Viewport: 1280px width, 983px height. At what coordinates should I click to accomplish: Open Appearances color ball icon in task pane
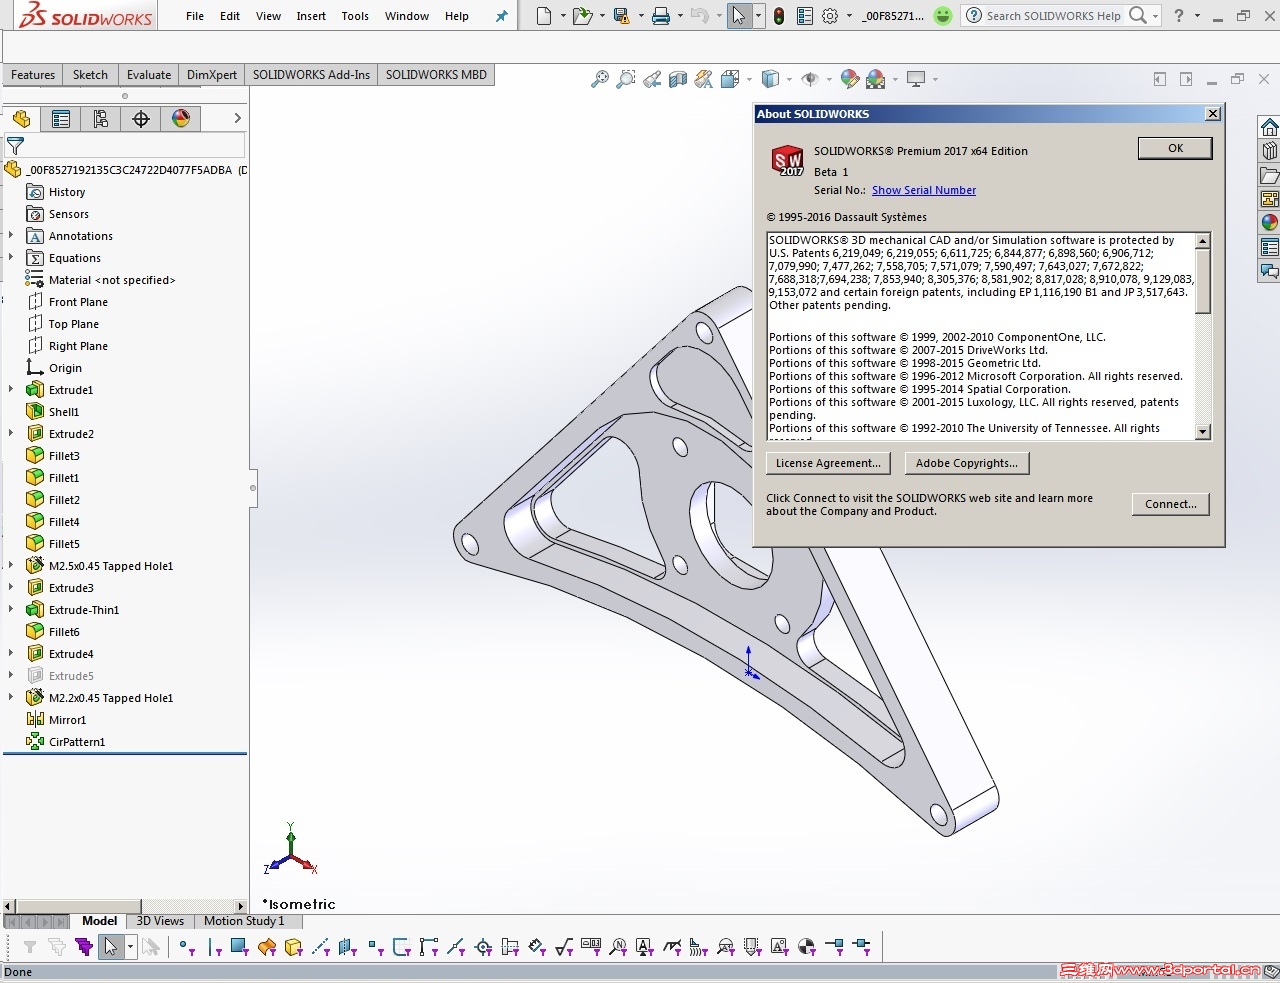(x=1269, y=223)
